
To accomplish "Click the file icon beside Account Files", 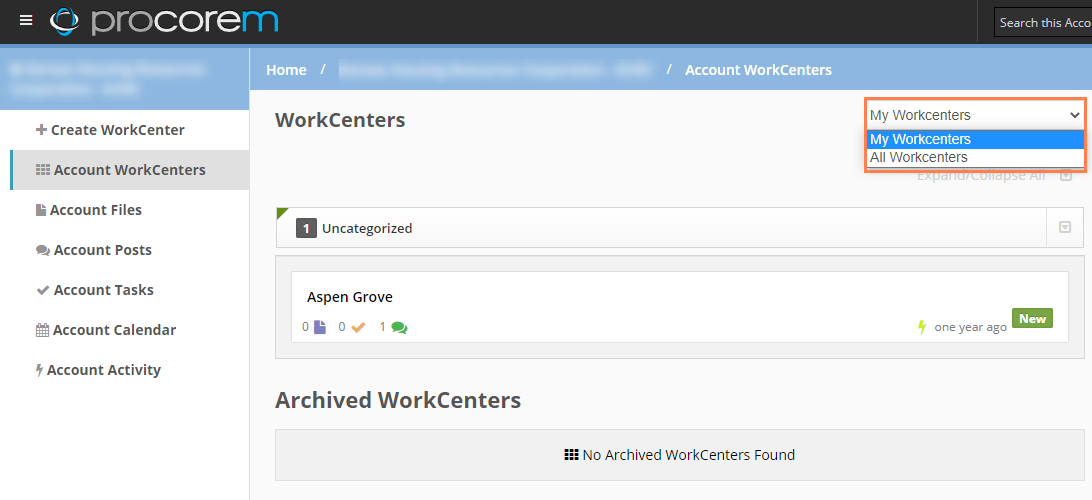I will pos(40,210).
